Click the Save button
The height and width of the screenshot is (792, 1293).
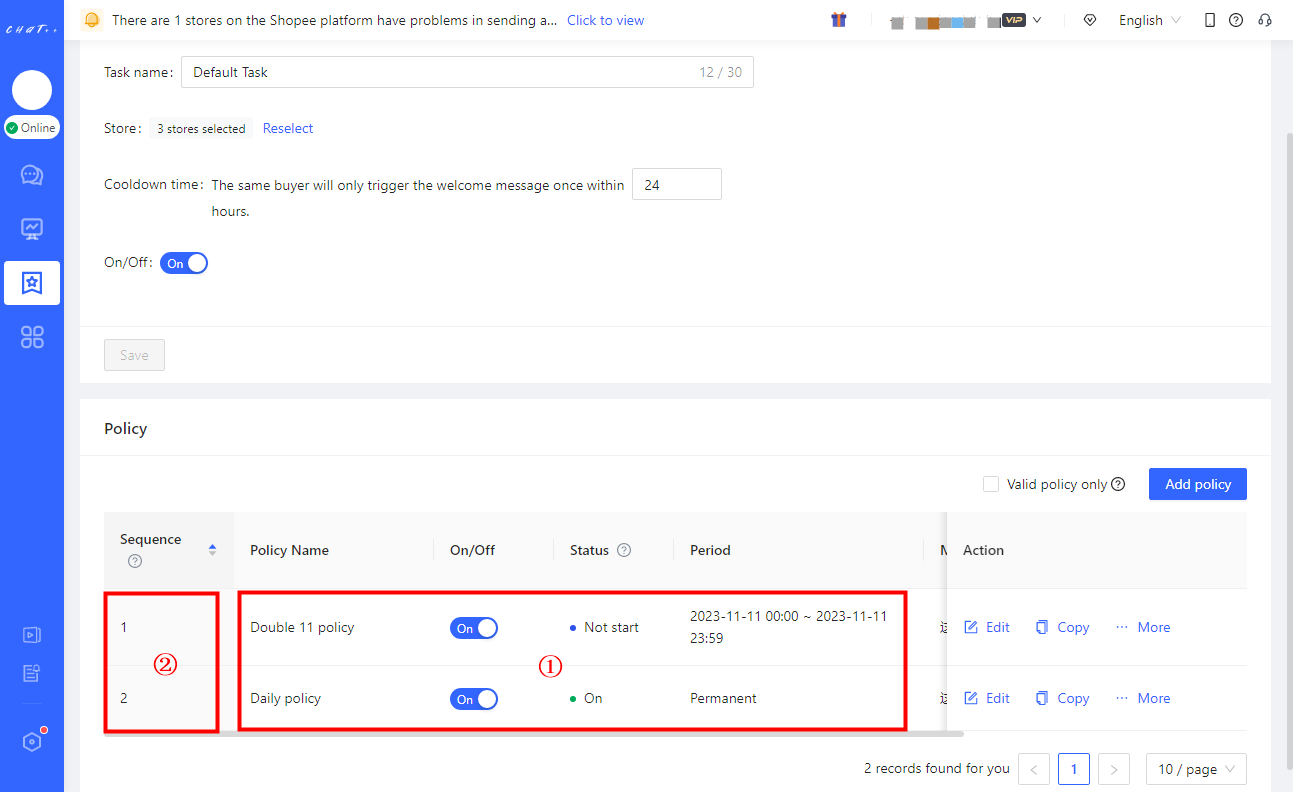point(134,355)
